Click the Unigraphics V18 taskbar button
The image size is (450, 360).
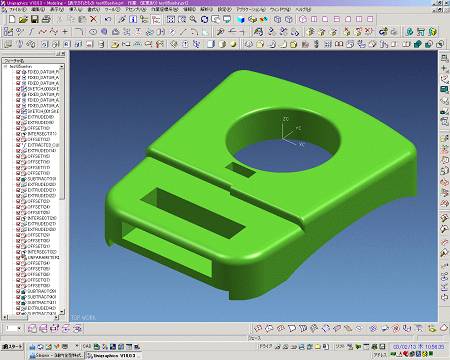coord(113,355)
